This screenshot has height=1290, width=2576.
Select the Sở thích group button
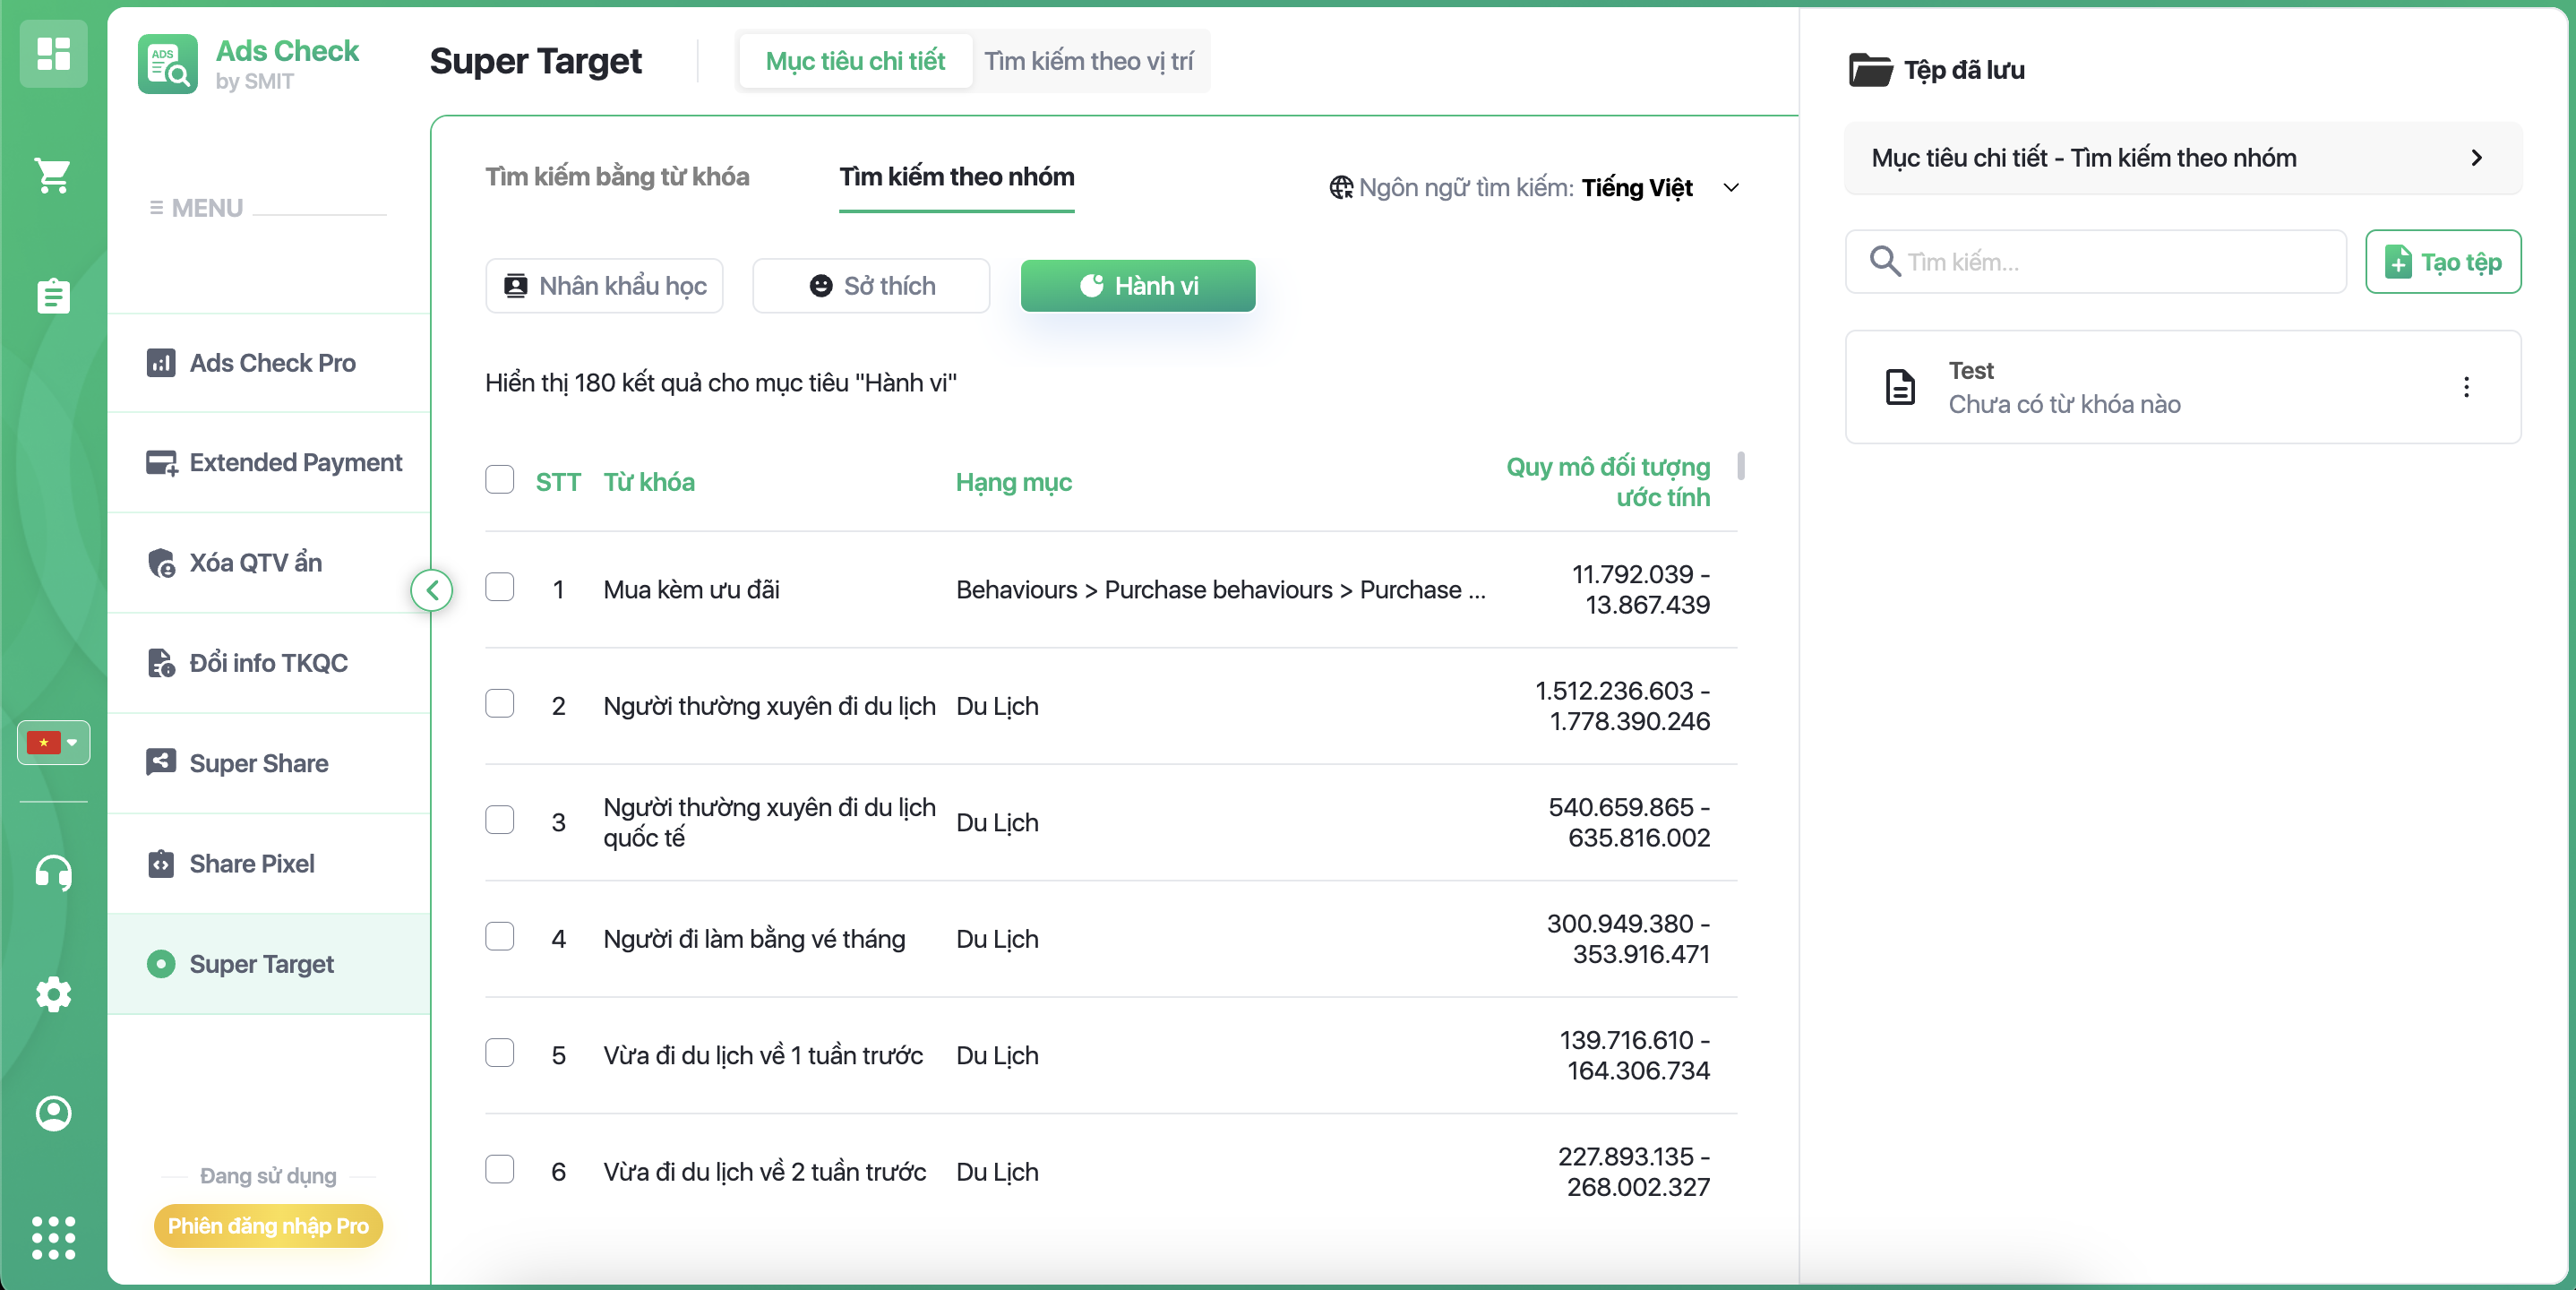871,286
